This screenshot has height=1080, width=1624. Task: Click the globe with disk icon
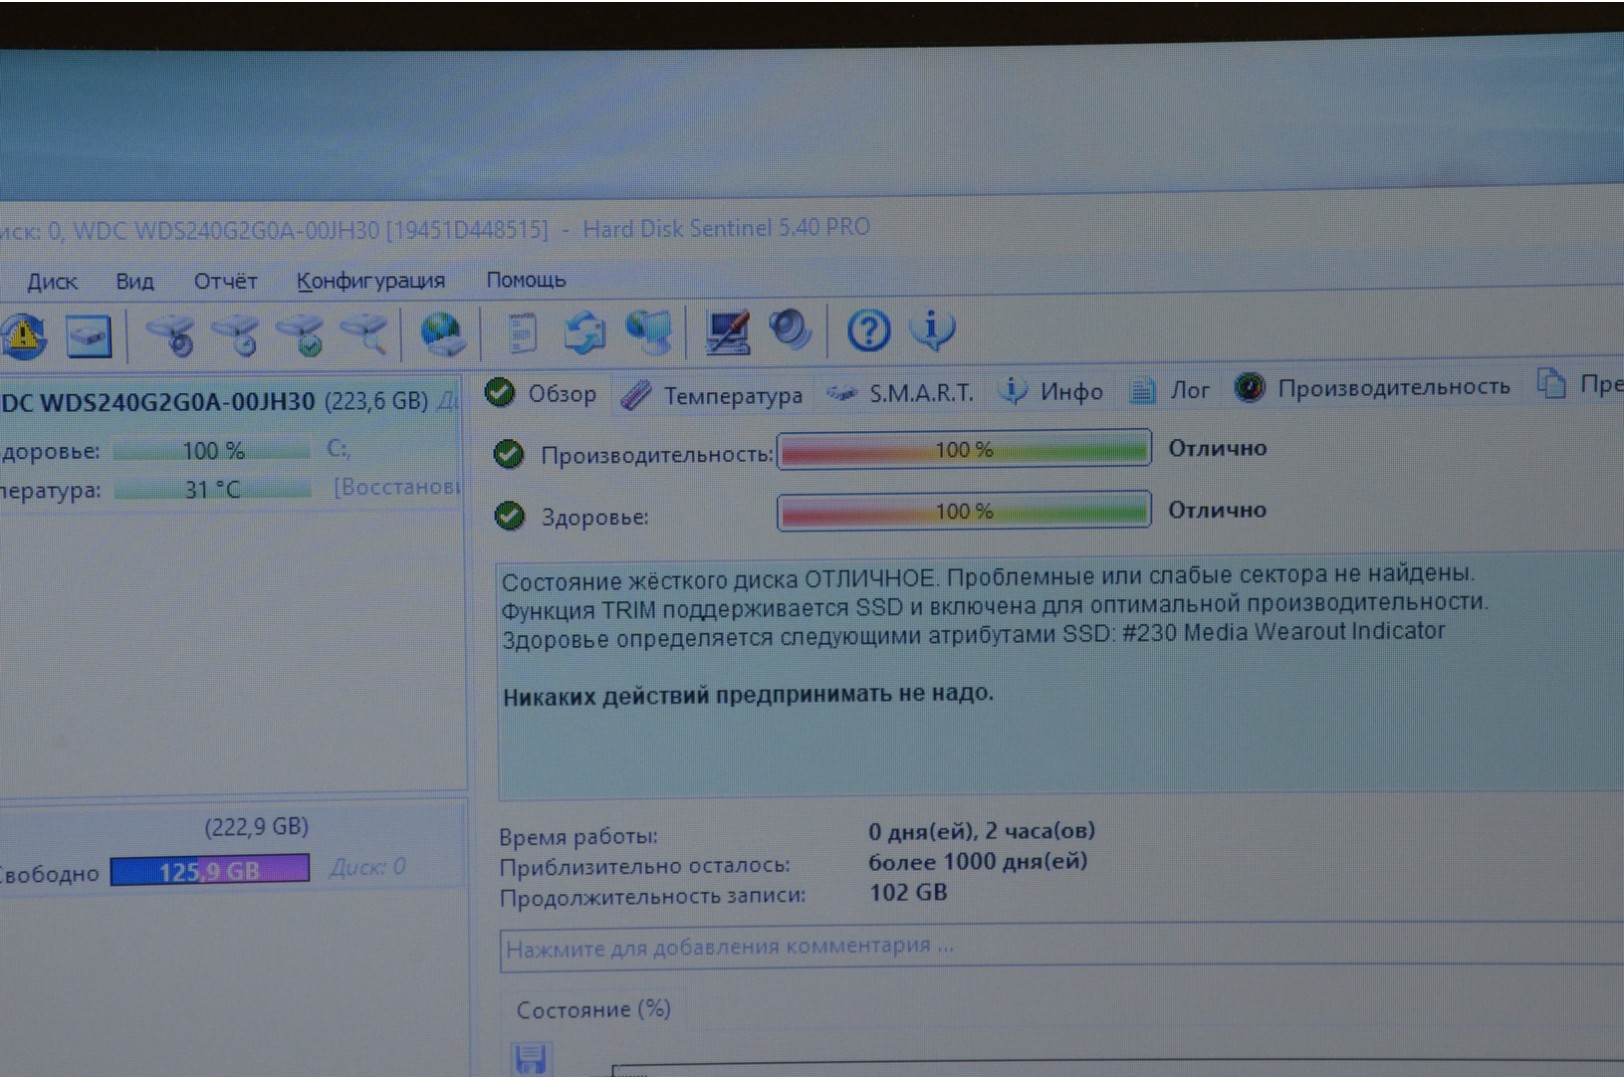(442, 334)
